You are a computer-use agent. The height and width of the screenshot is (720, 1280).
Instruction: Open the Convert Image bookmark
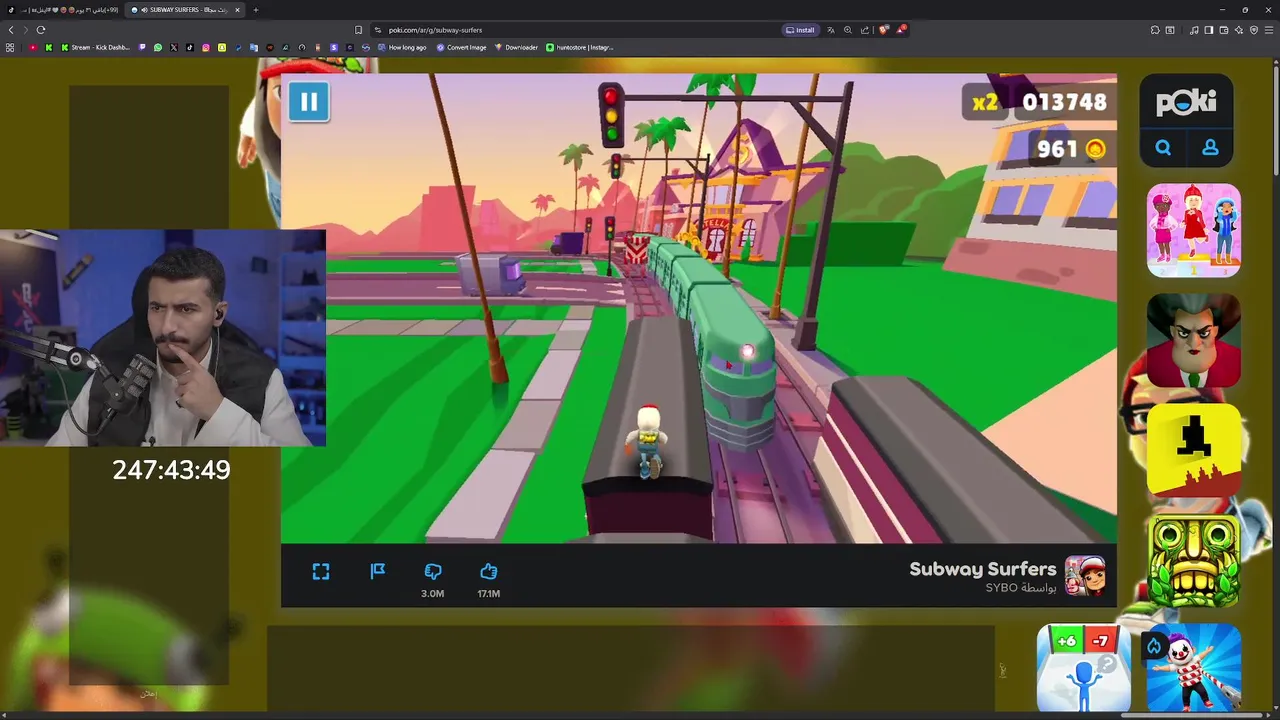tap(461, 47)
